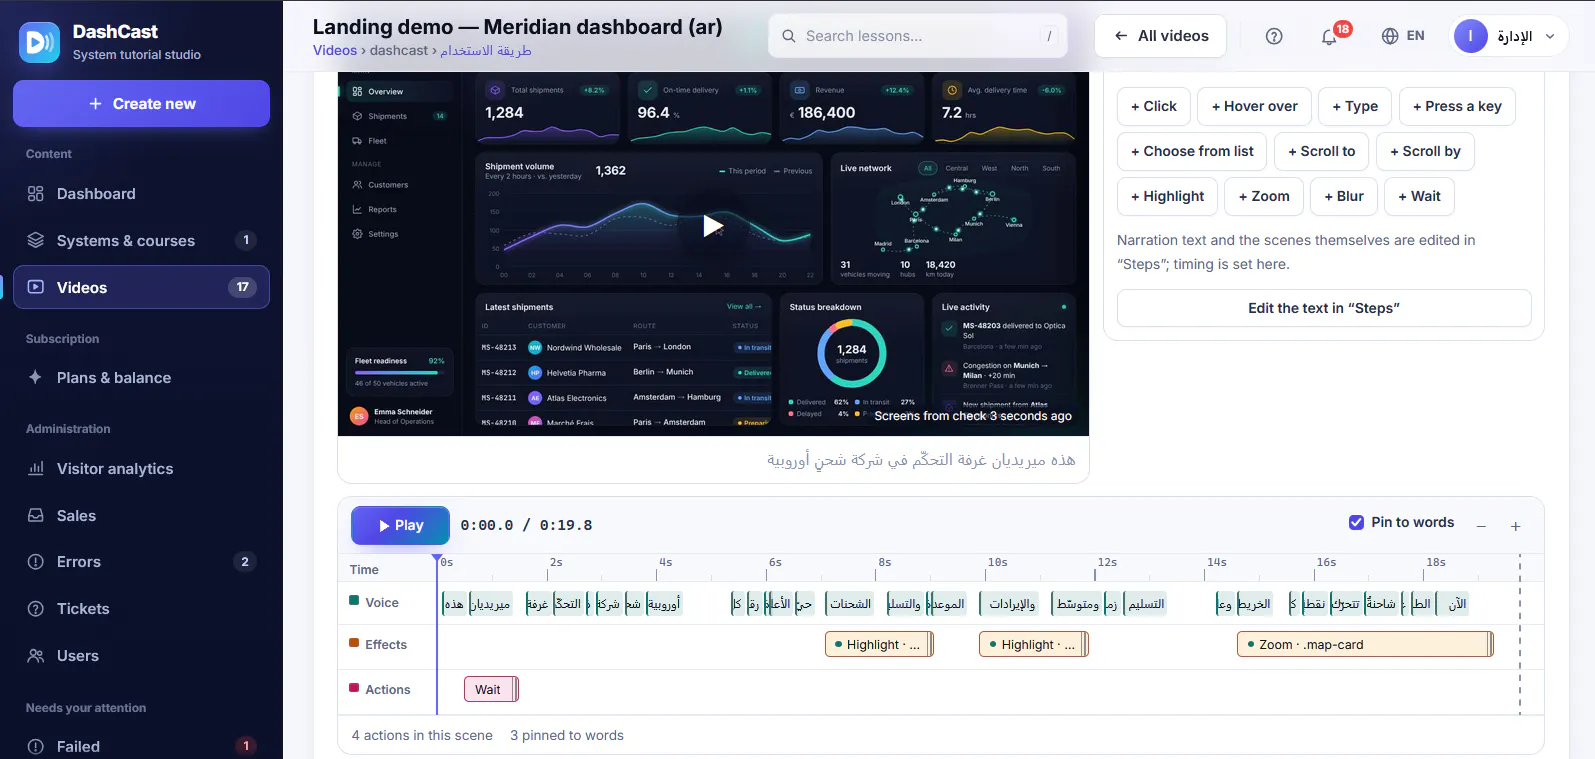This screenshot has width=1595, height=759.
Task: Open the Videos section in sidebar
Action: click(141, 287)
